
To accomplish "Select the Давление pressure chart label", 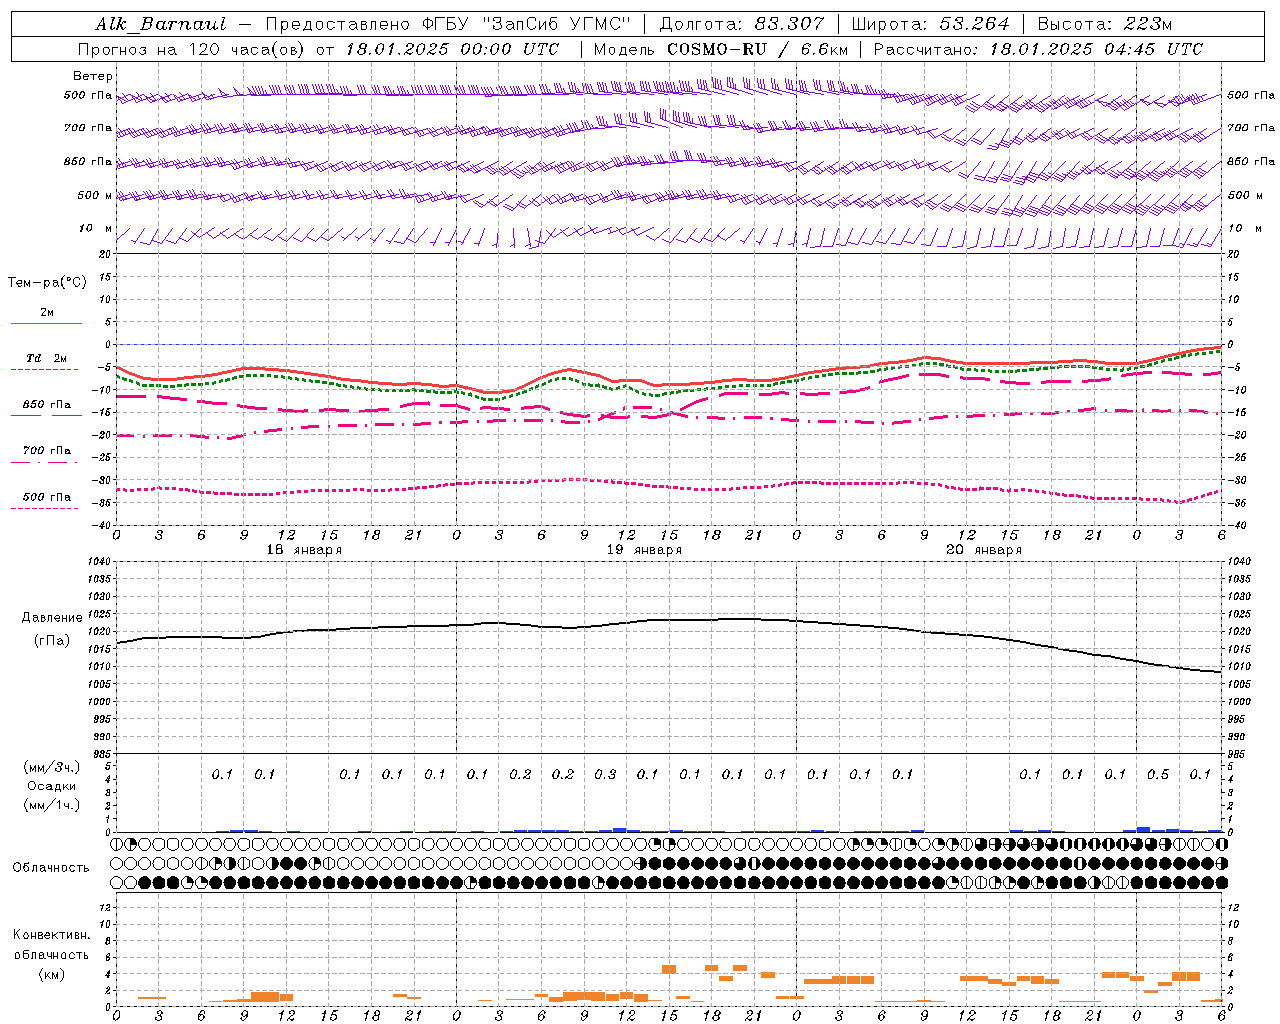I will [52, 618].
